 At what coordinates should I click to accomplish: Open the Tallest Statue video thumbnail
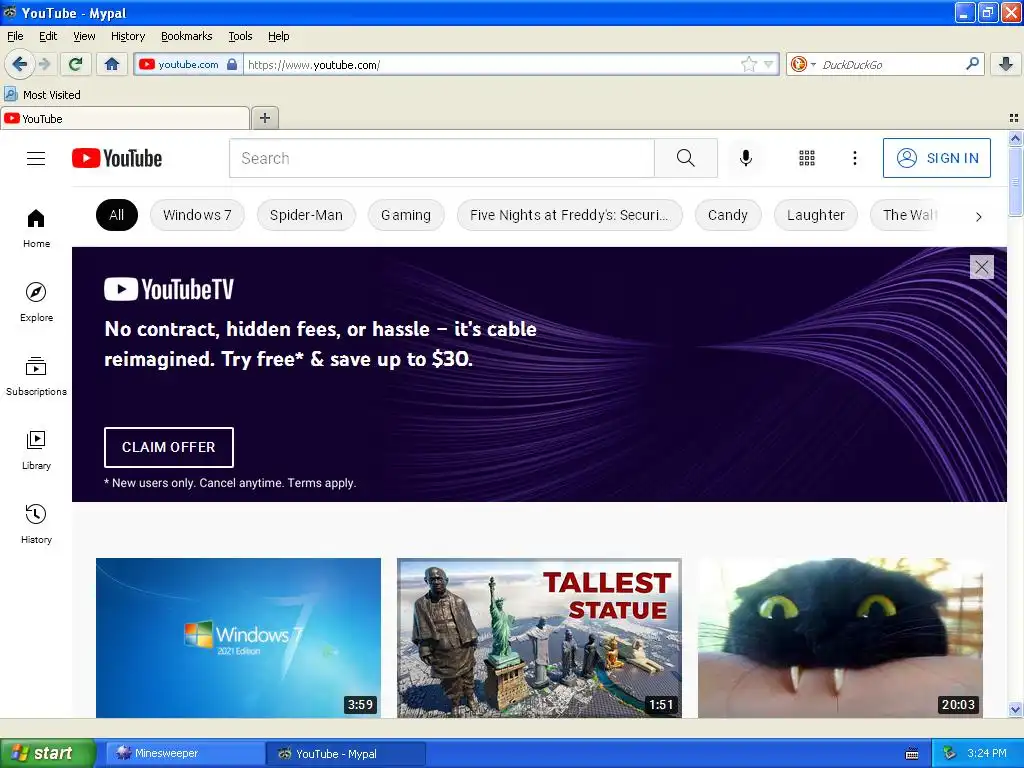click(x=539, y=637)
